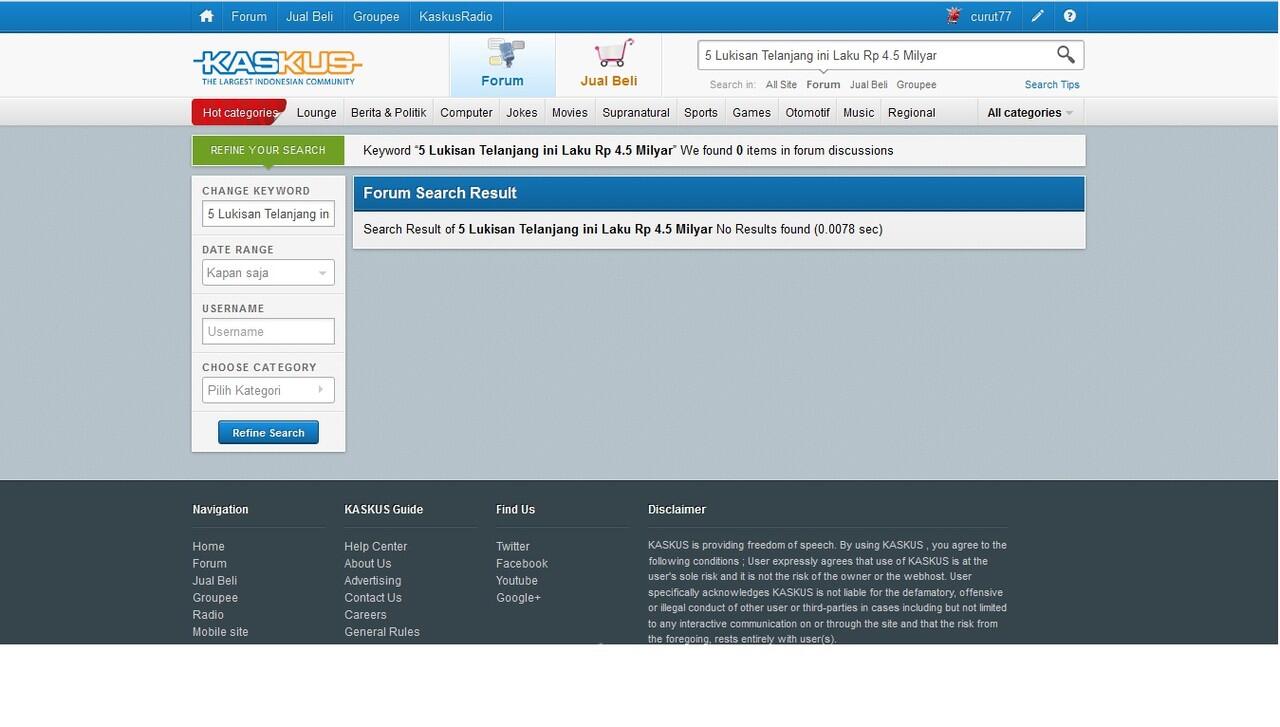Viewport: 1280px width, 727px height.
Task: Open the Sports category
Action: (701, 112)
